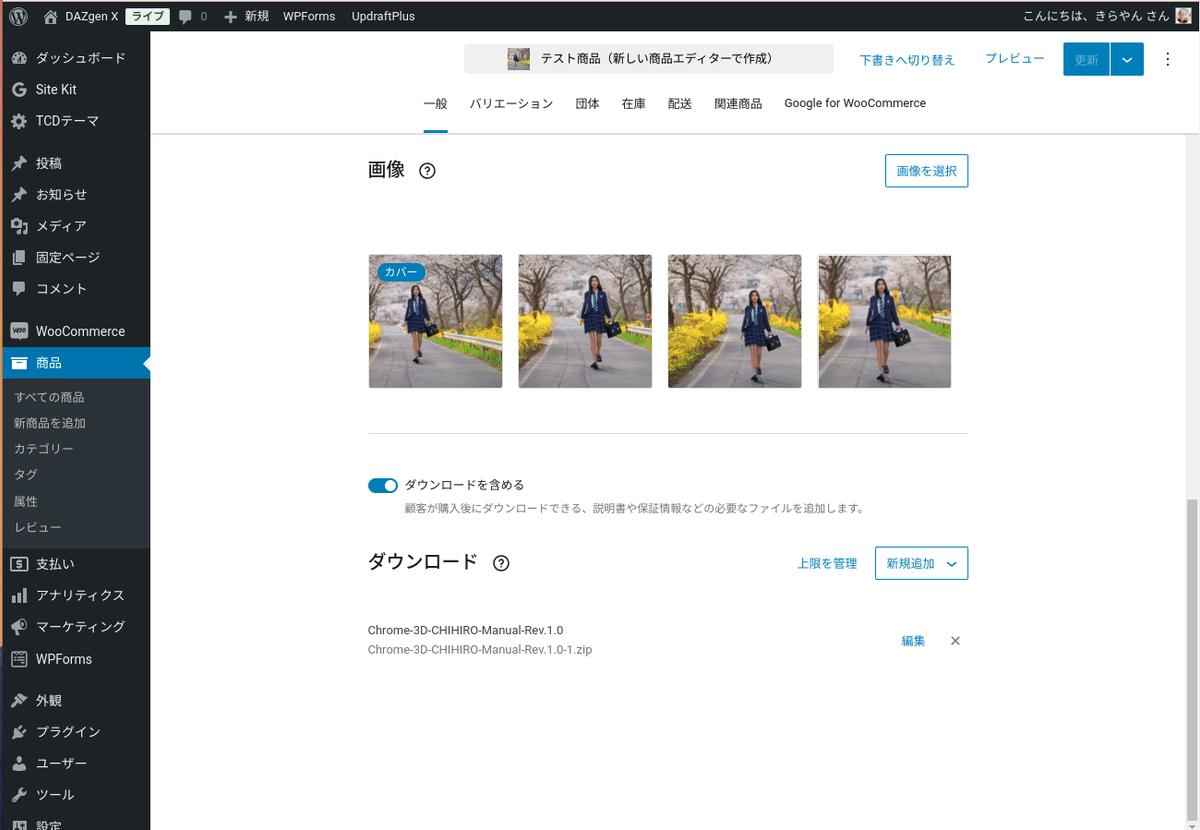Click the ライブ status badge
The height and width of the screenshot is (830, 1200).
pos(147,16)
